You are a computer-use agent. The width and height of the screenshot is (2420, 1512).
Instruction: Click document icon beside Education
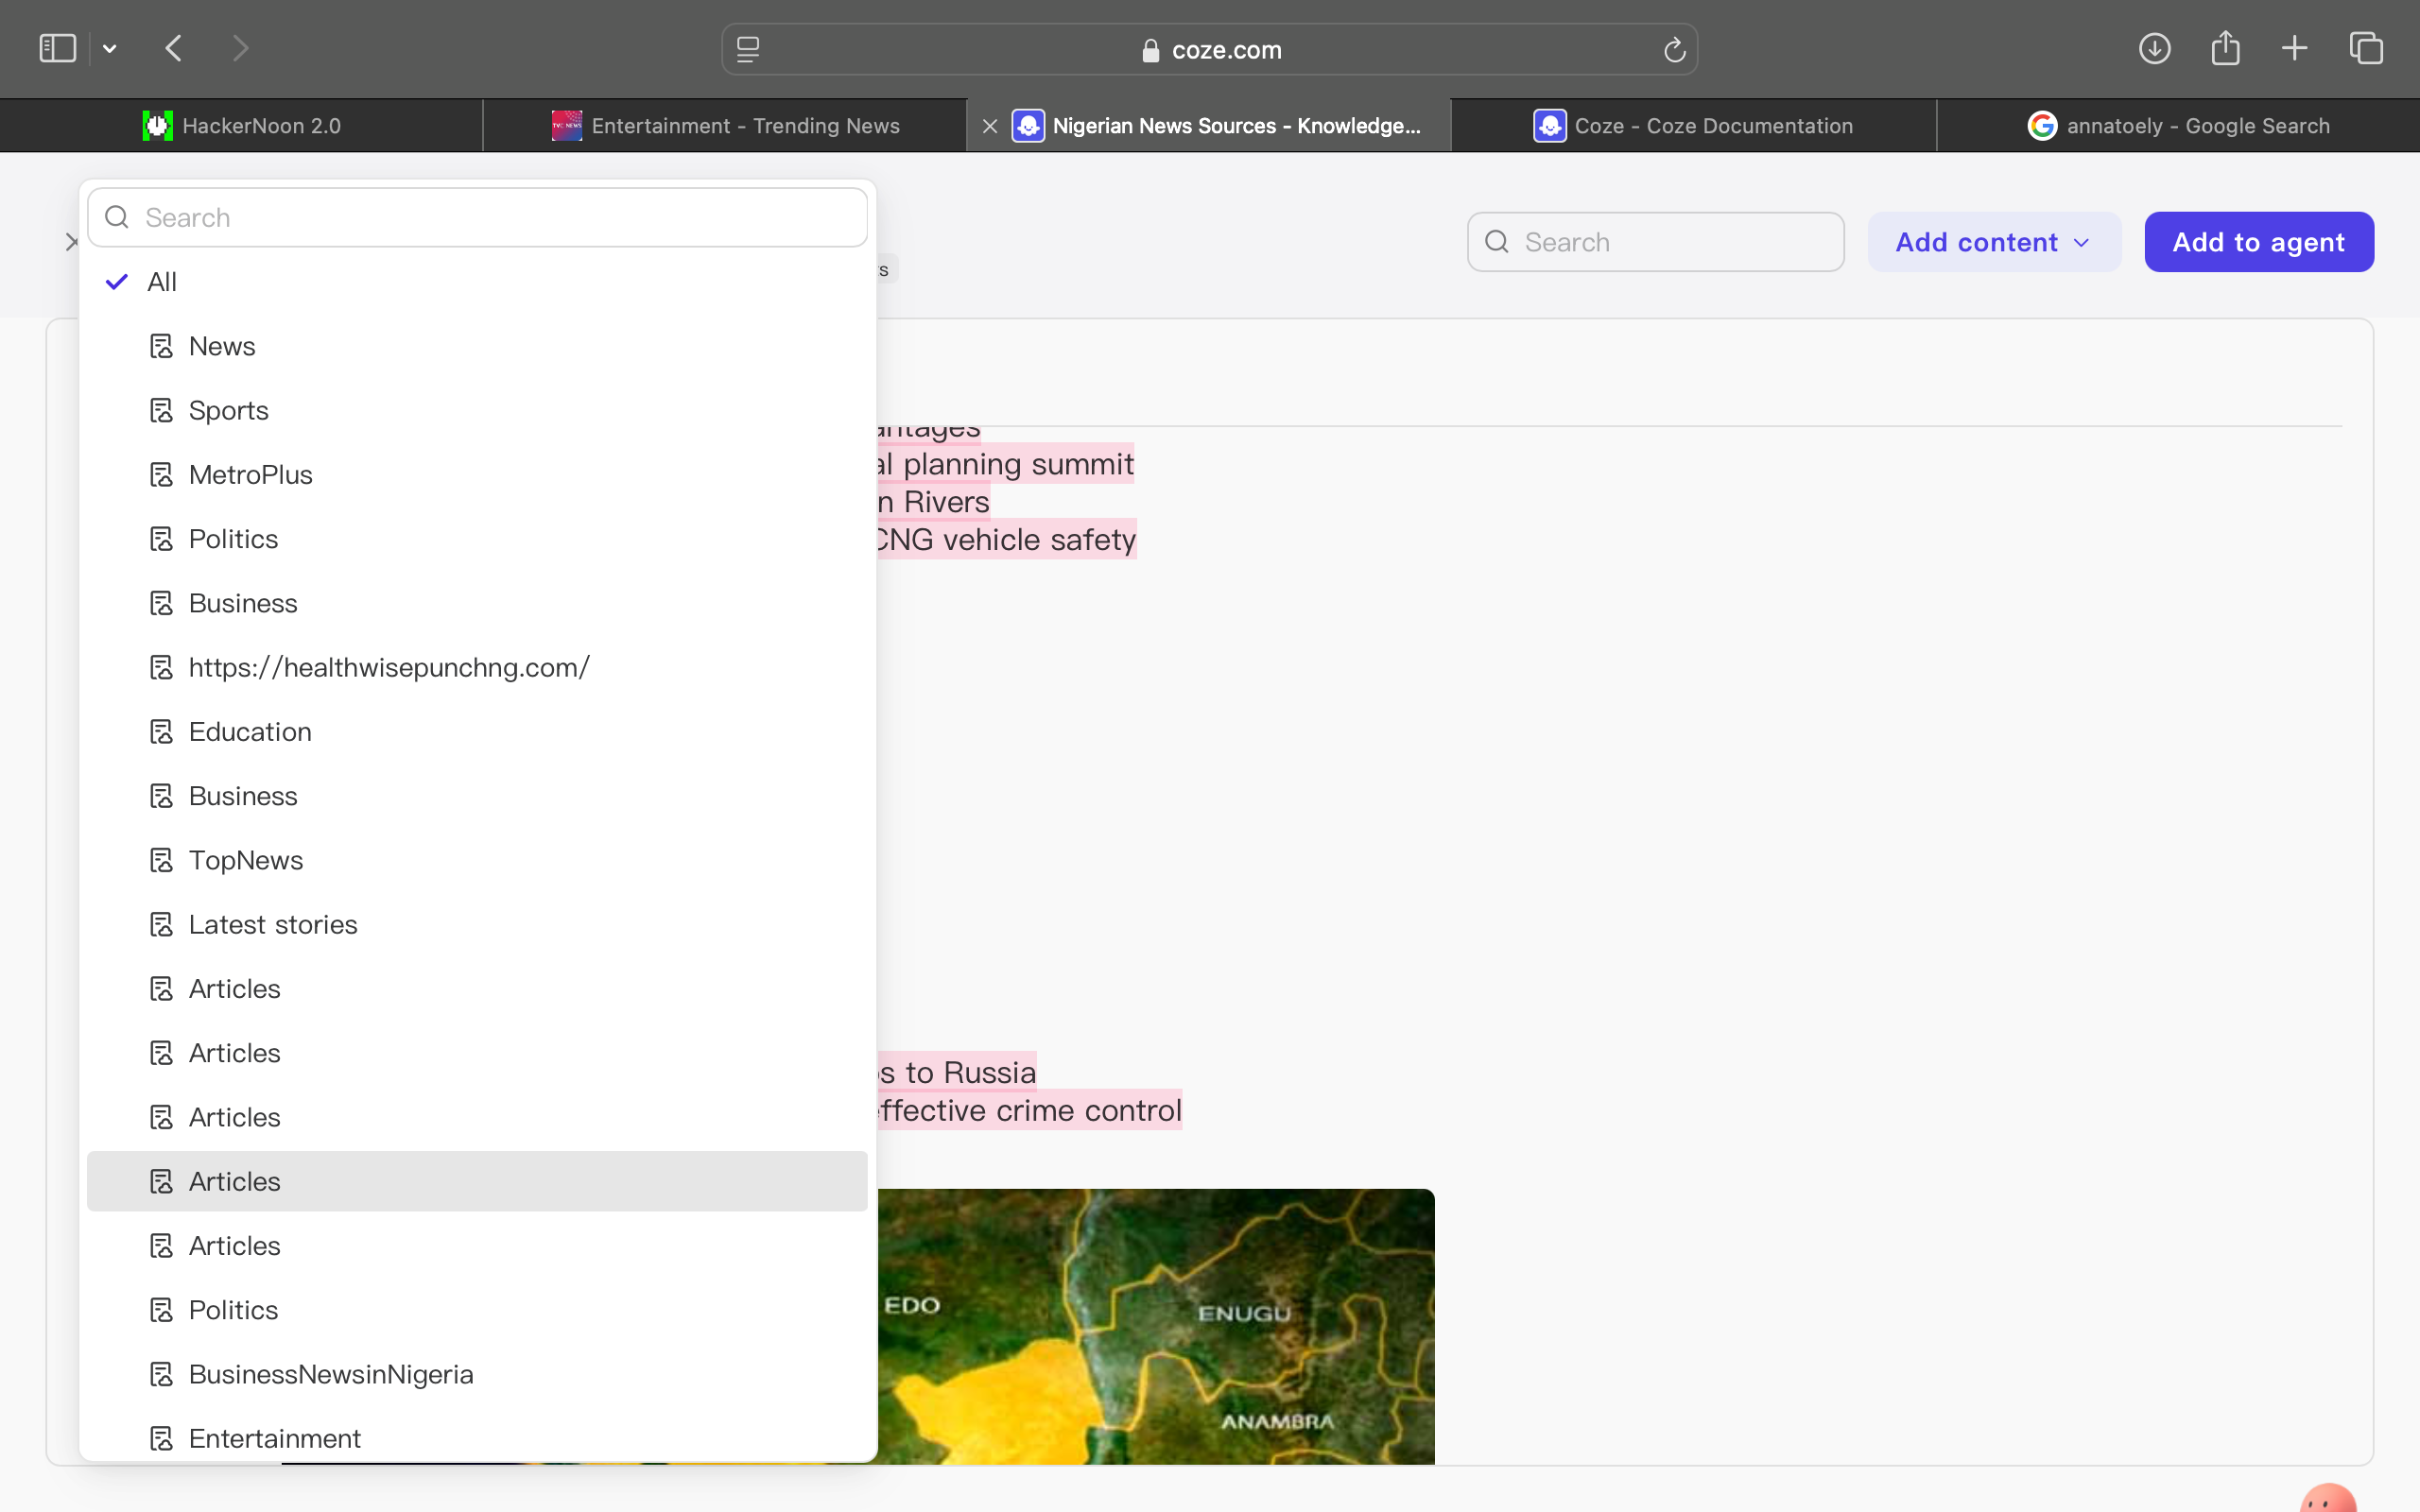pos(161,732)
